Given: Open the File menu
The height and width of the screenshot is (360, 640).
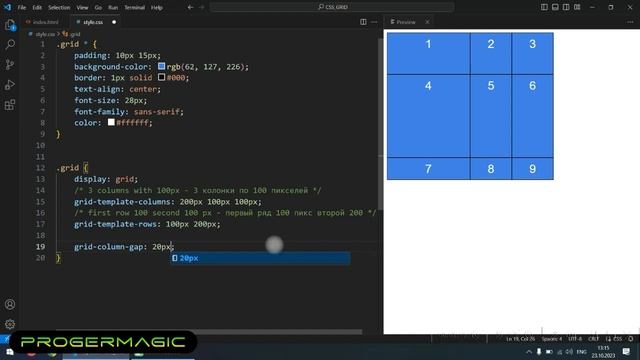Looking at the screenshot, I should click(x=22, y=7).
